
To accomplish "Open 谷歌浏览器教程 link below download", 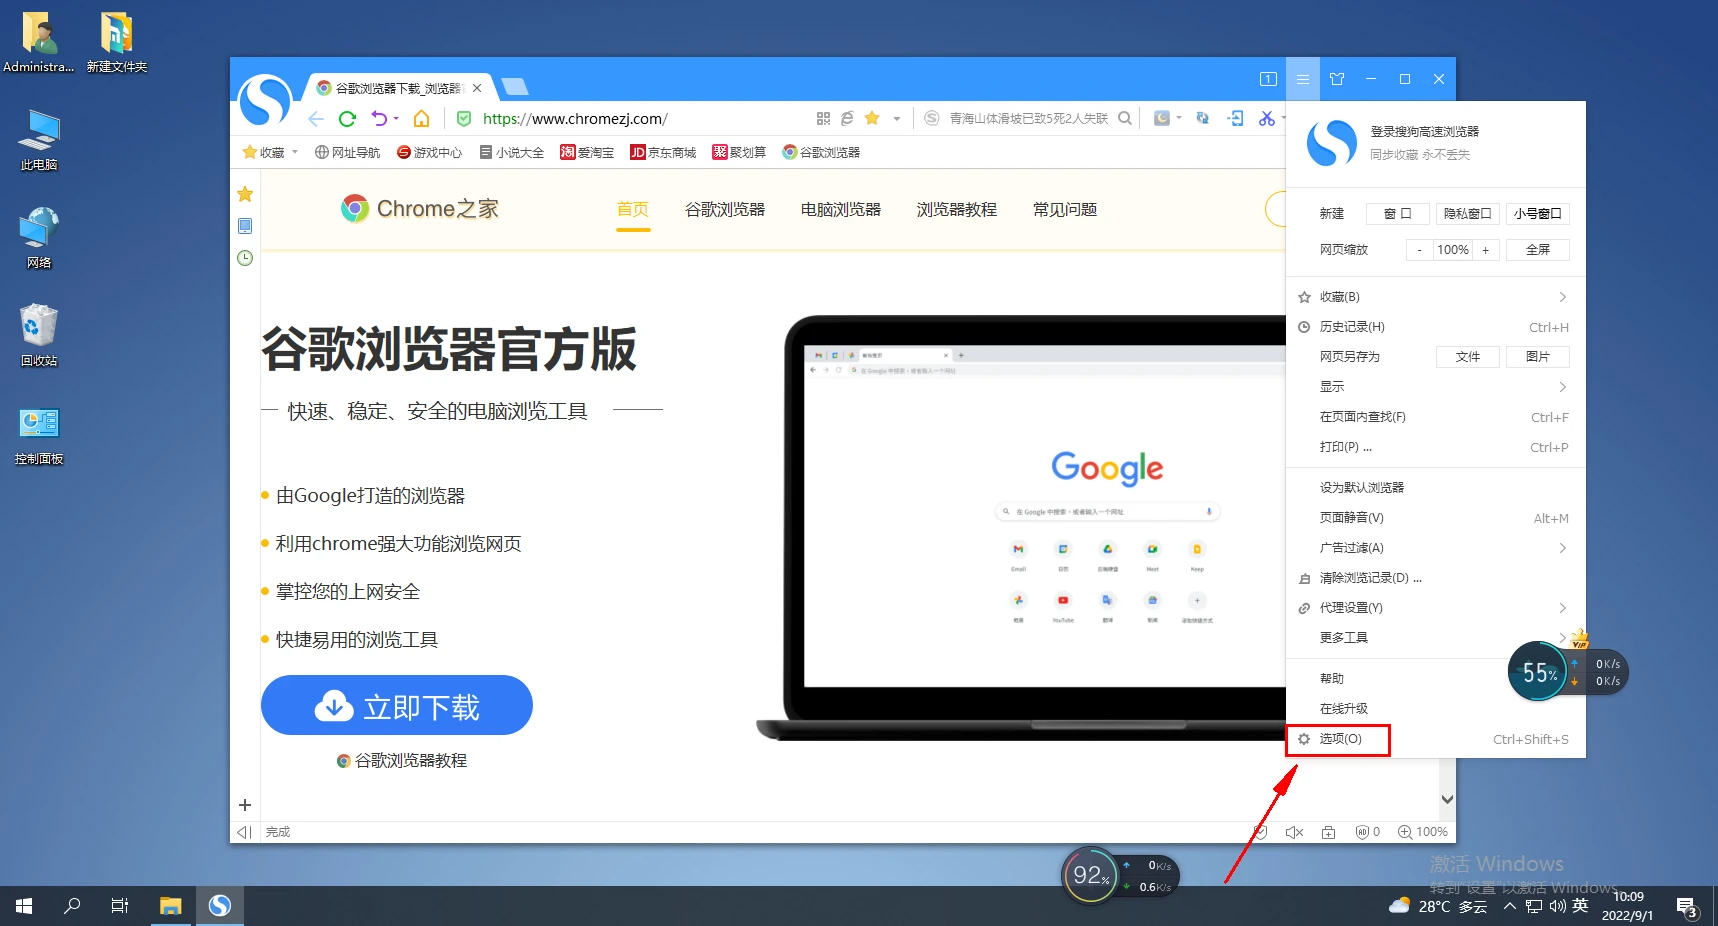I will (402, 761).
